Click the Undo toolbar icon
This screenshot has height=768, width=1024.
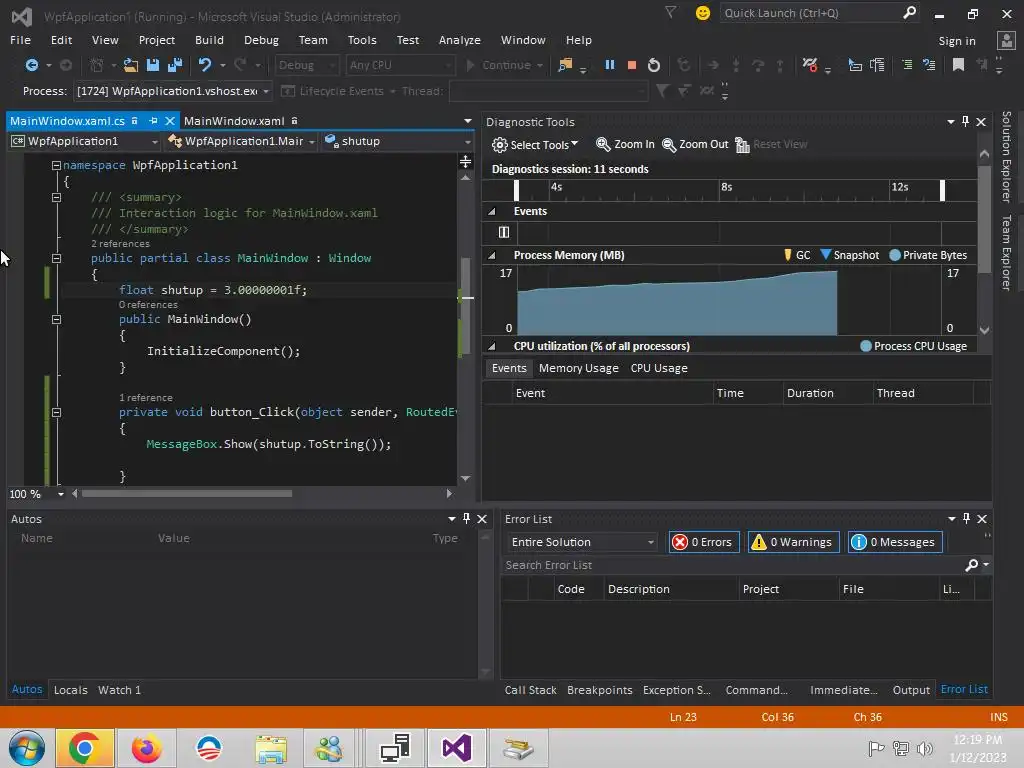coord(205,65)
